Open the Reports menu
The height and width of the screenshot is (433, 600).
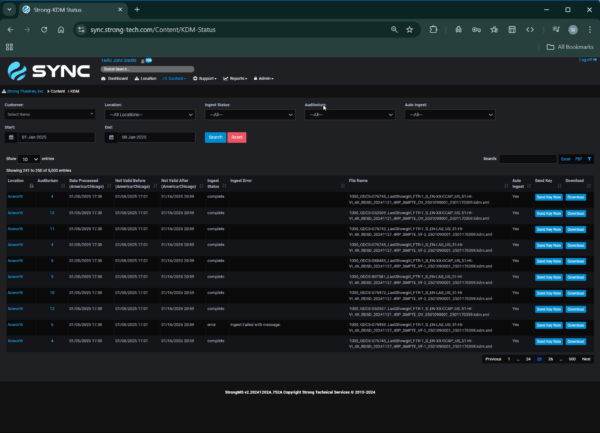click(238, 78)
